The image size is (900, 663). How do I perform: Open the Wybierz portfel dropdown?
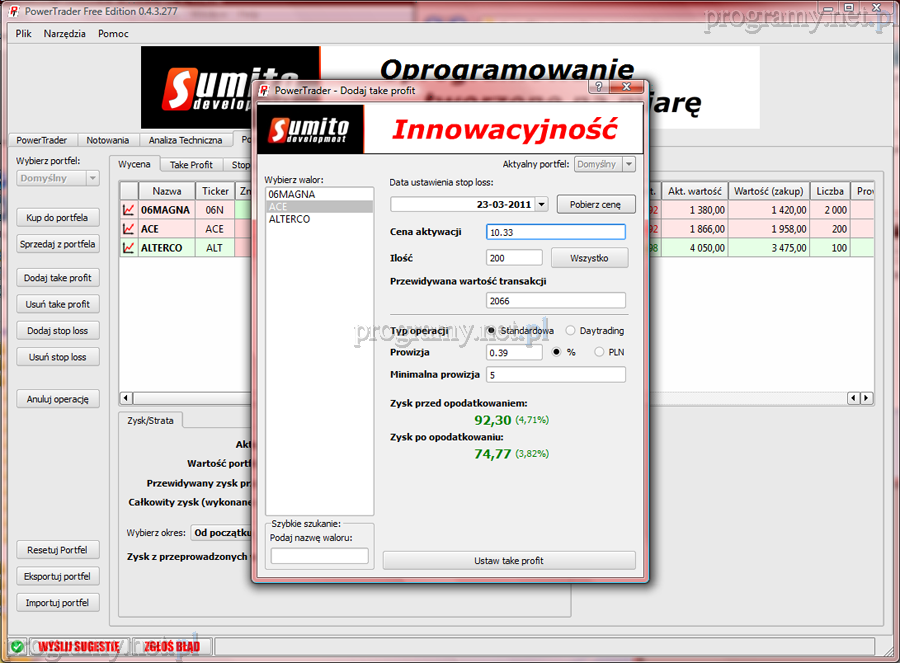(x=92, y=178)
